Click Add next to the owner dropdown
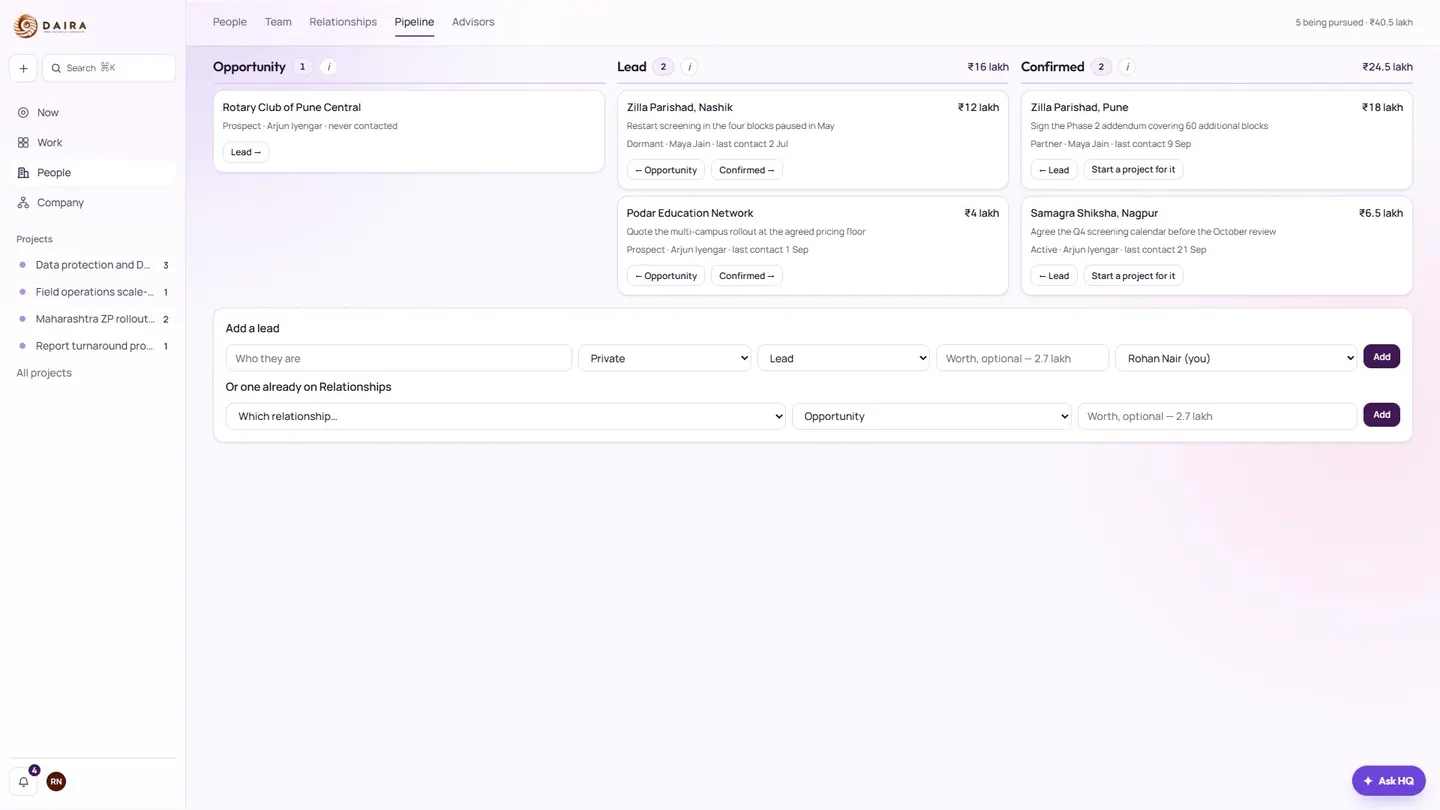The height and width of the screenshot is (810, 1440). pyautogui.click(x=1382, y=357)
